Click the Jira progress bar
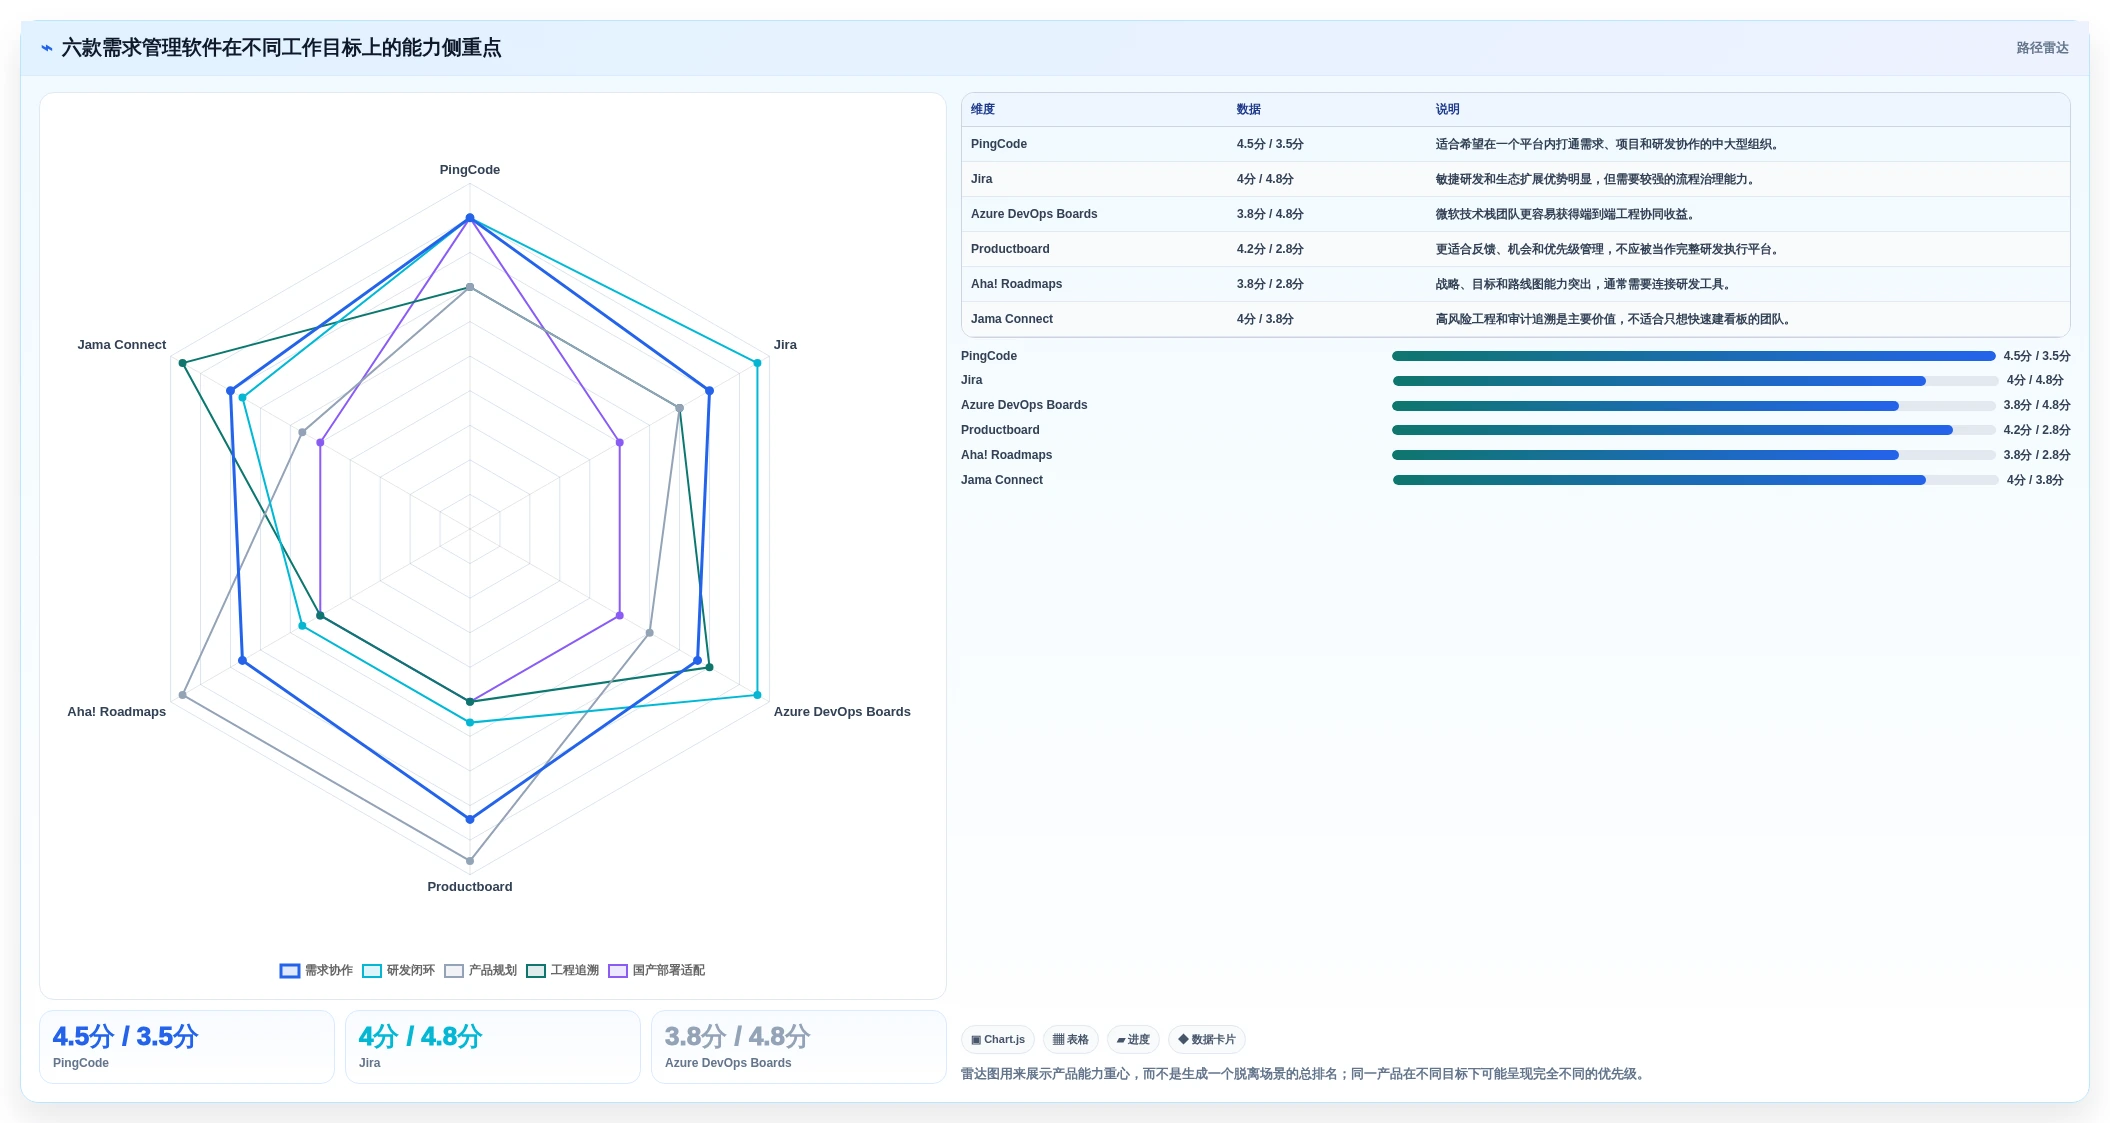 tap(1696, 381)
